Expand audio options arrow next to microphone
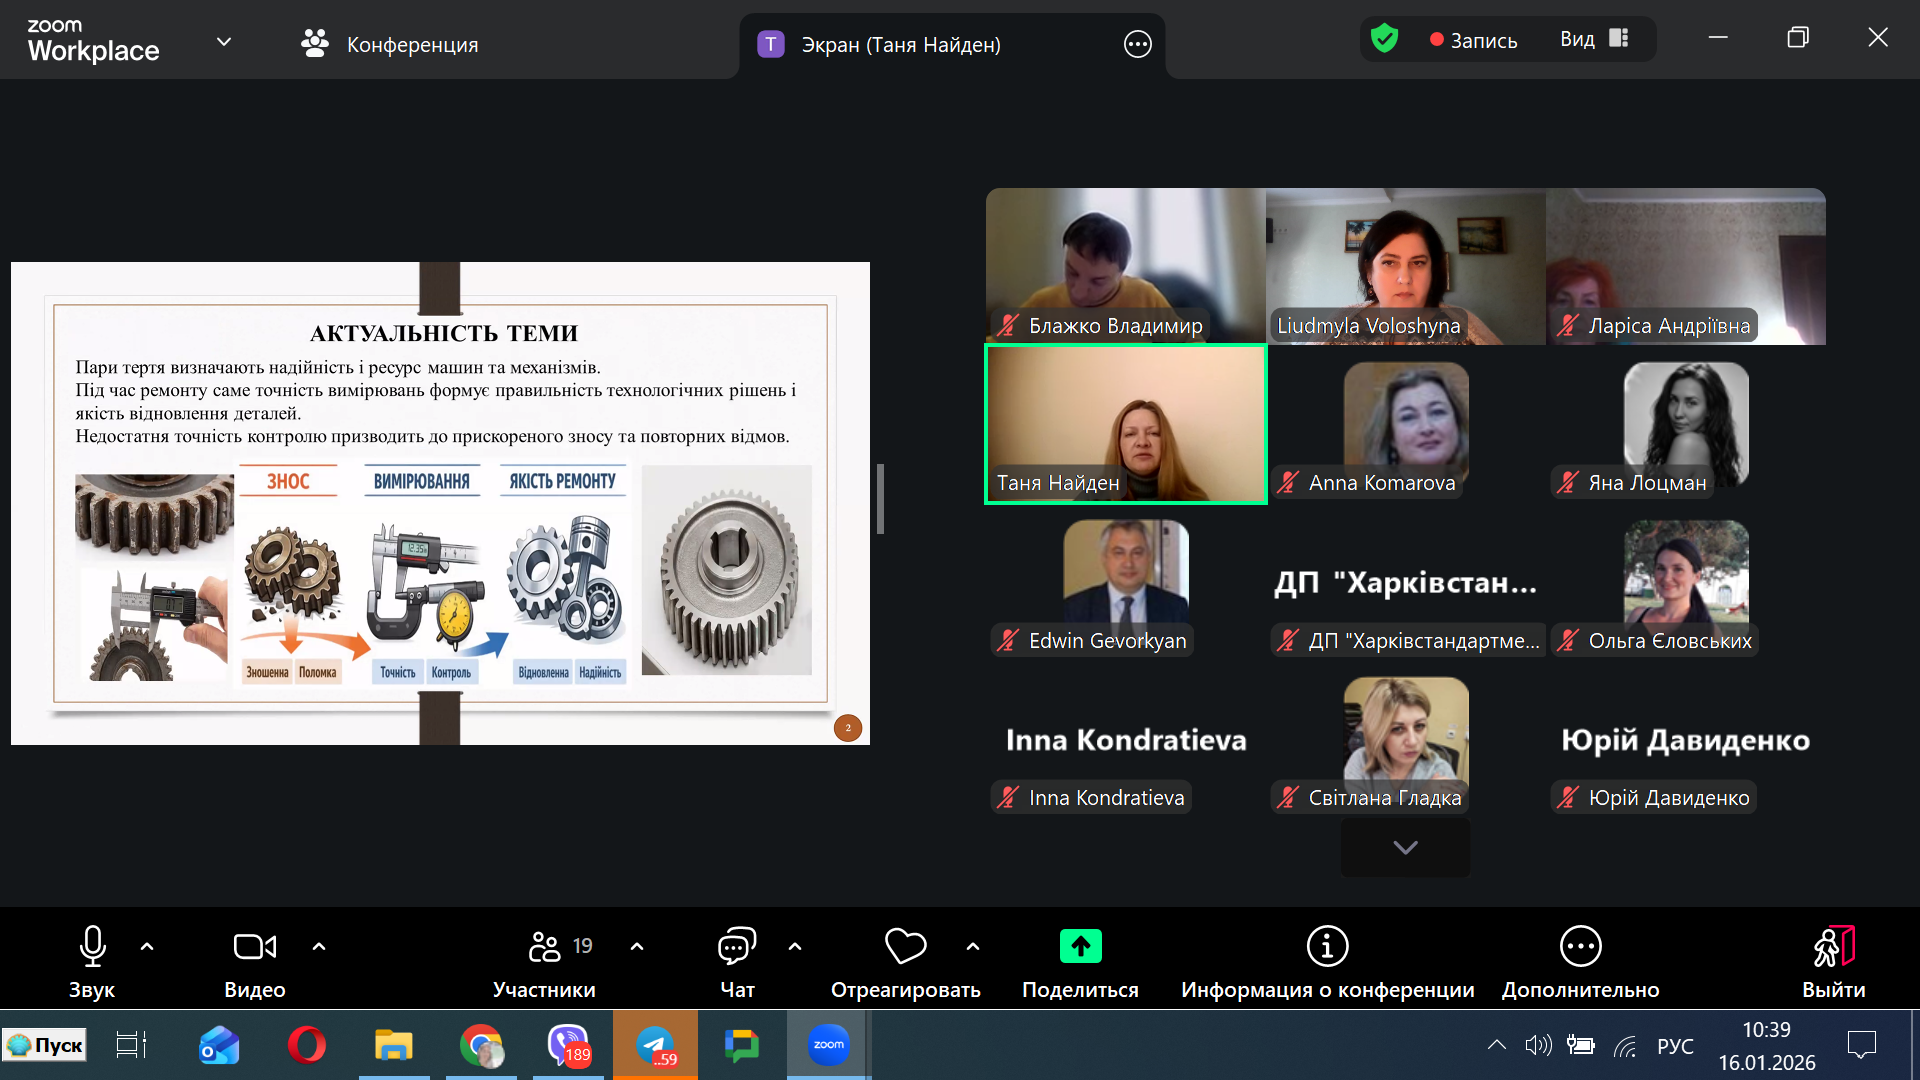 coord(147,946)
